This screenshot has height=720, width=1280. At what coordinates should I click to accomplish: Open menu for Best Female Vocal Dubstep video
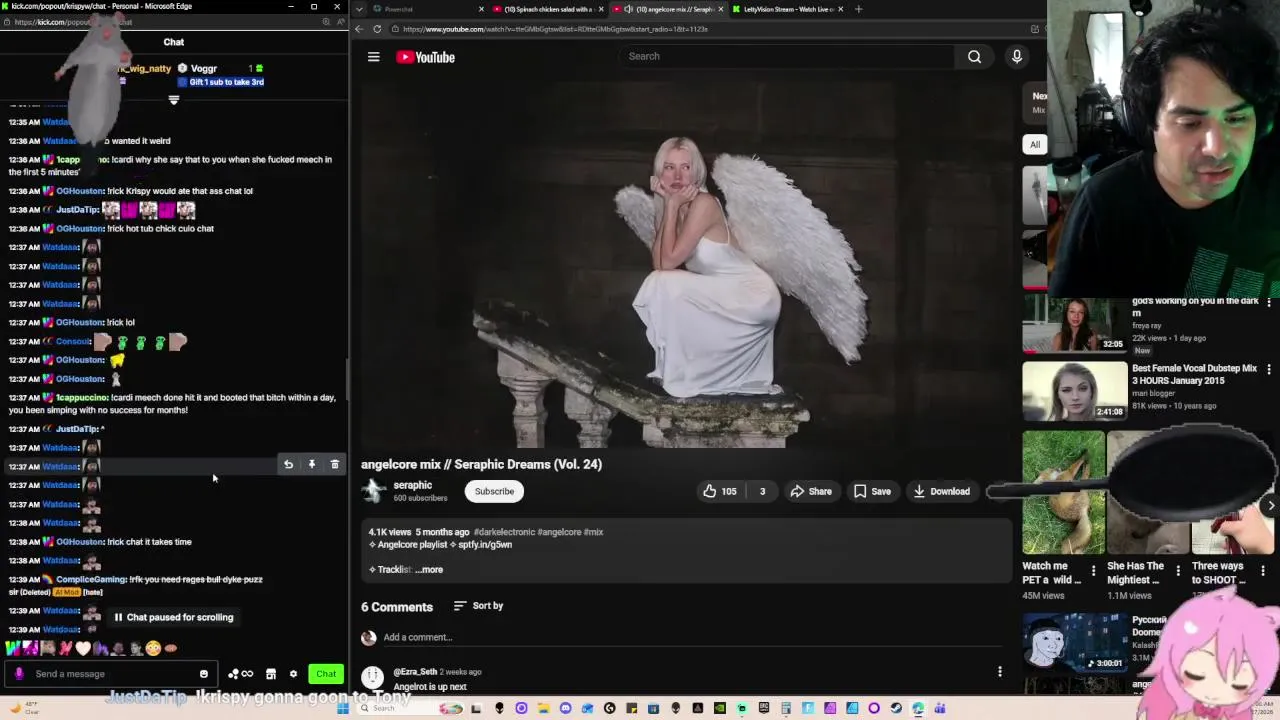point(1269,370)
